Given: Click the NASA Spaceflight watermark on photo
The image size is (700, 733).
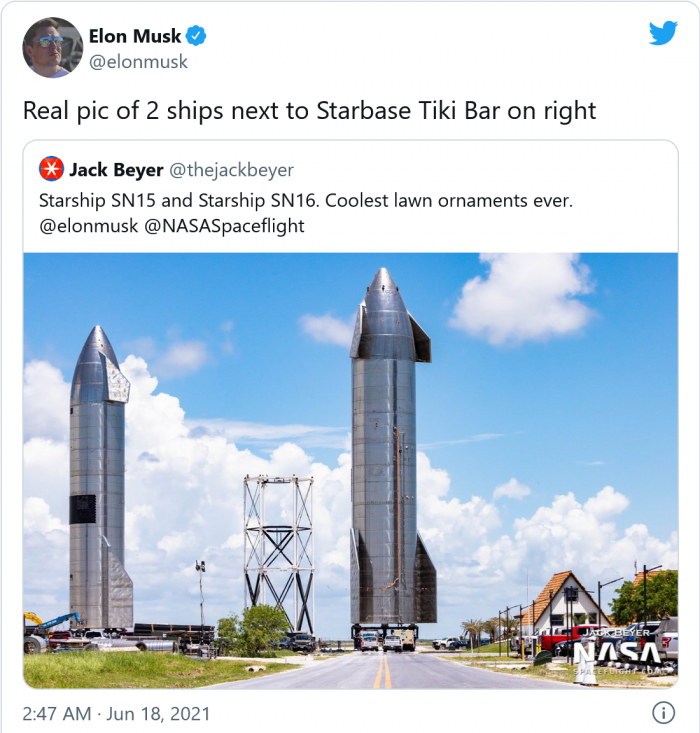Looking at the screenshot, I should (617, 652).
